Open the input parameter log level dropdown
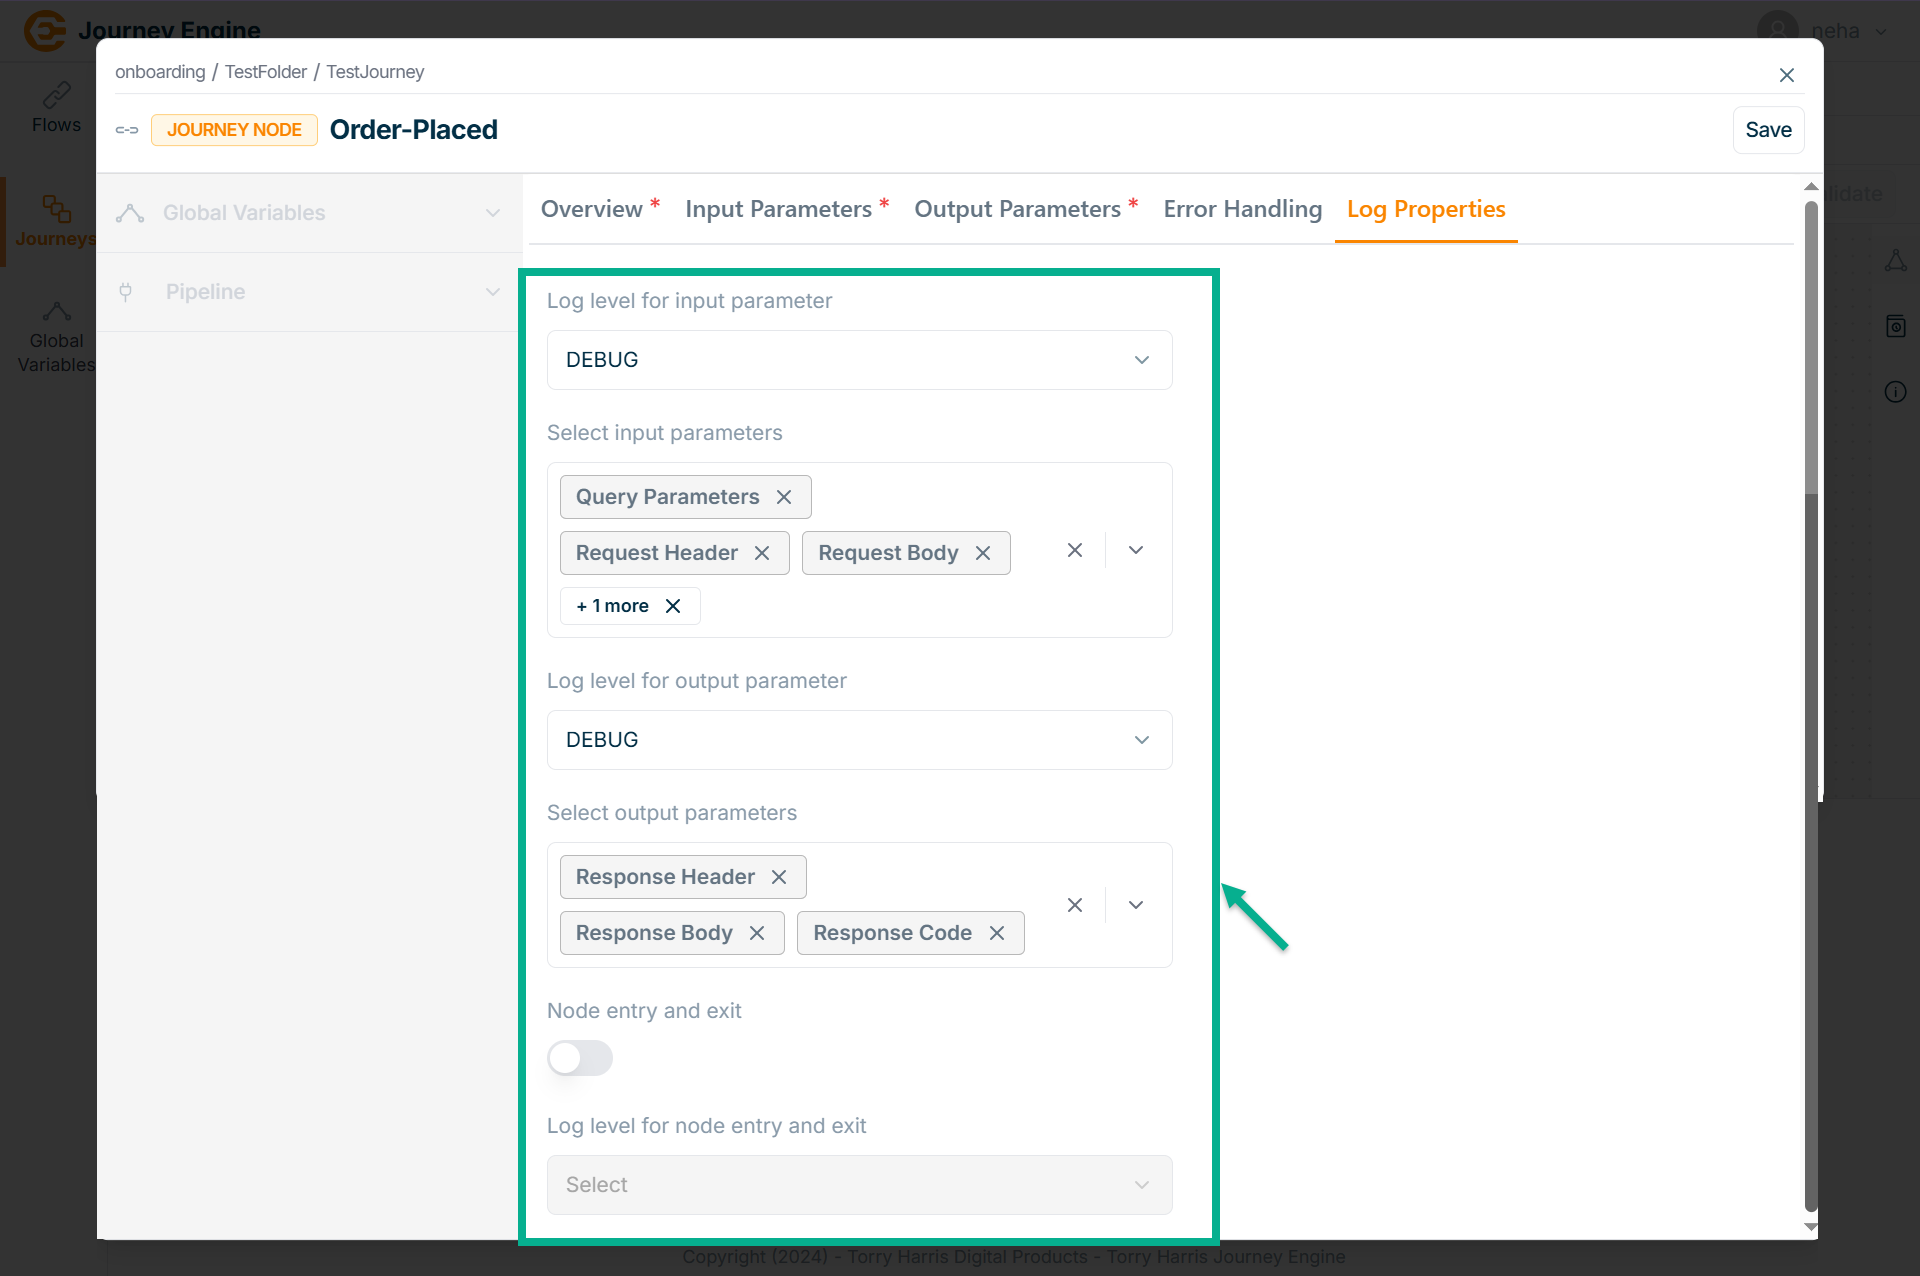This screenshot has height=1276, width=1920. click(x=859, y=360)
